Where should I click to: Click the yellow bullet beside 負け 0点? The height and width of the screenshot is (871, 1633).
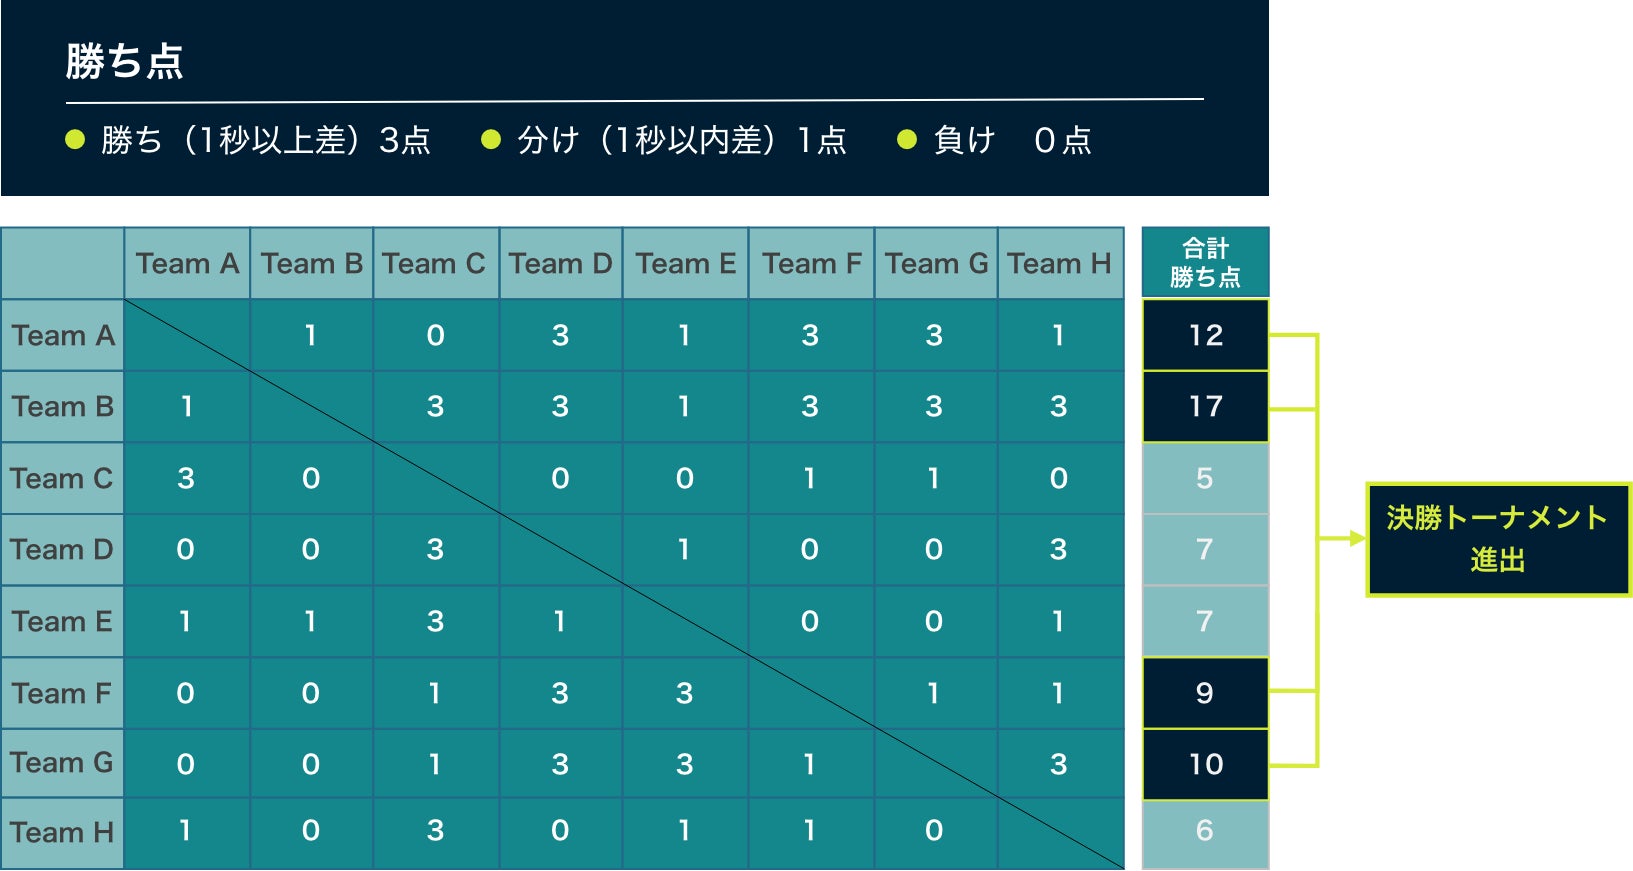(907, 140)
